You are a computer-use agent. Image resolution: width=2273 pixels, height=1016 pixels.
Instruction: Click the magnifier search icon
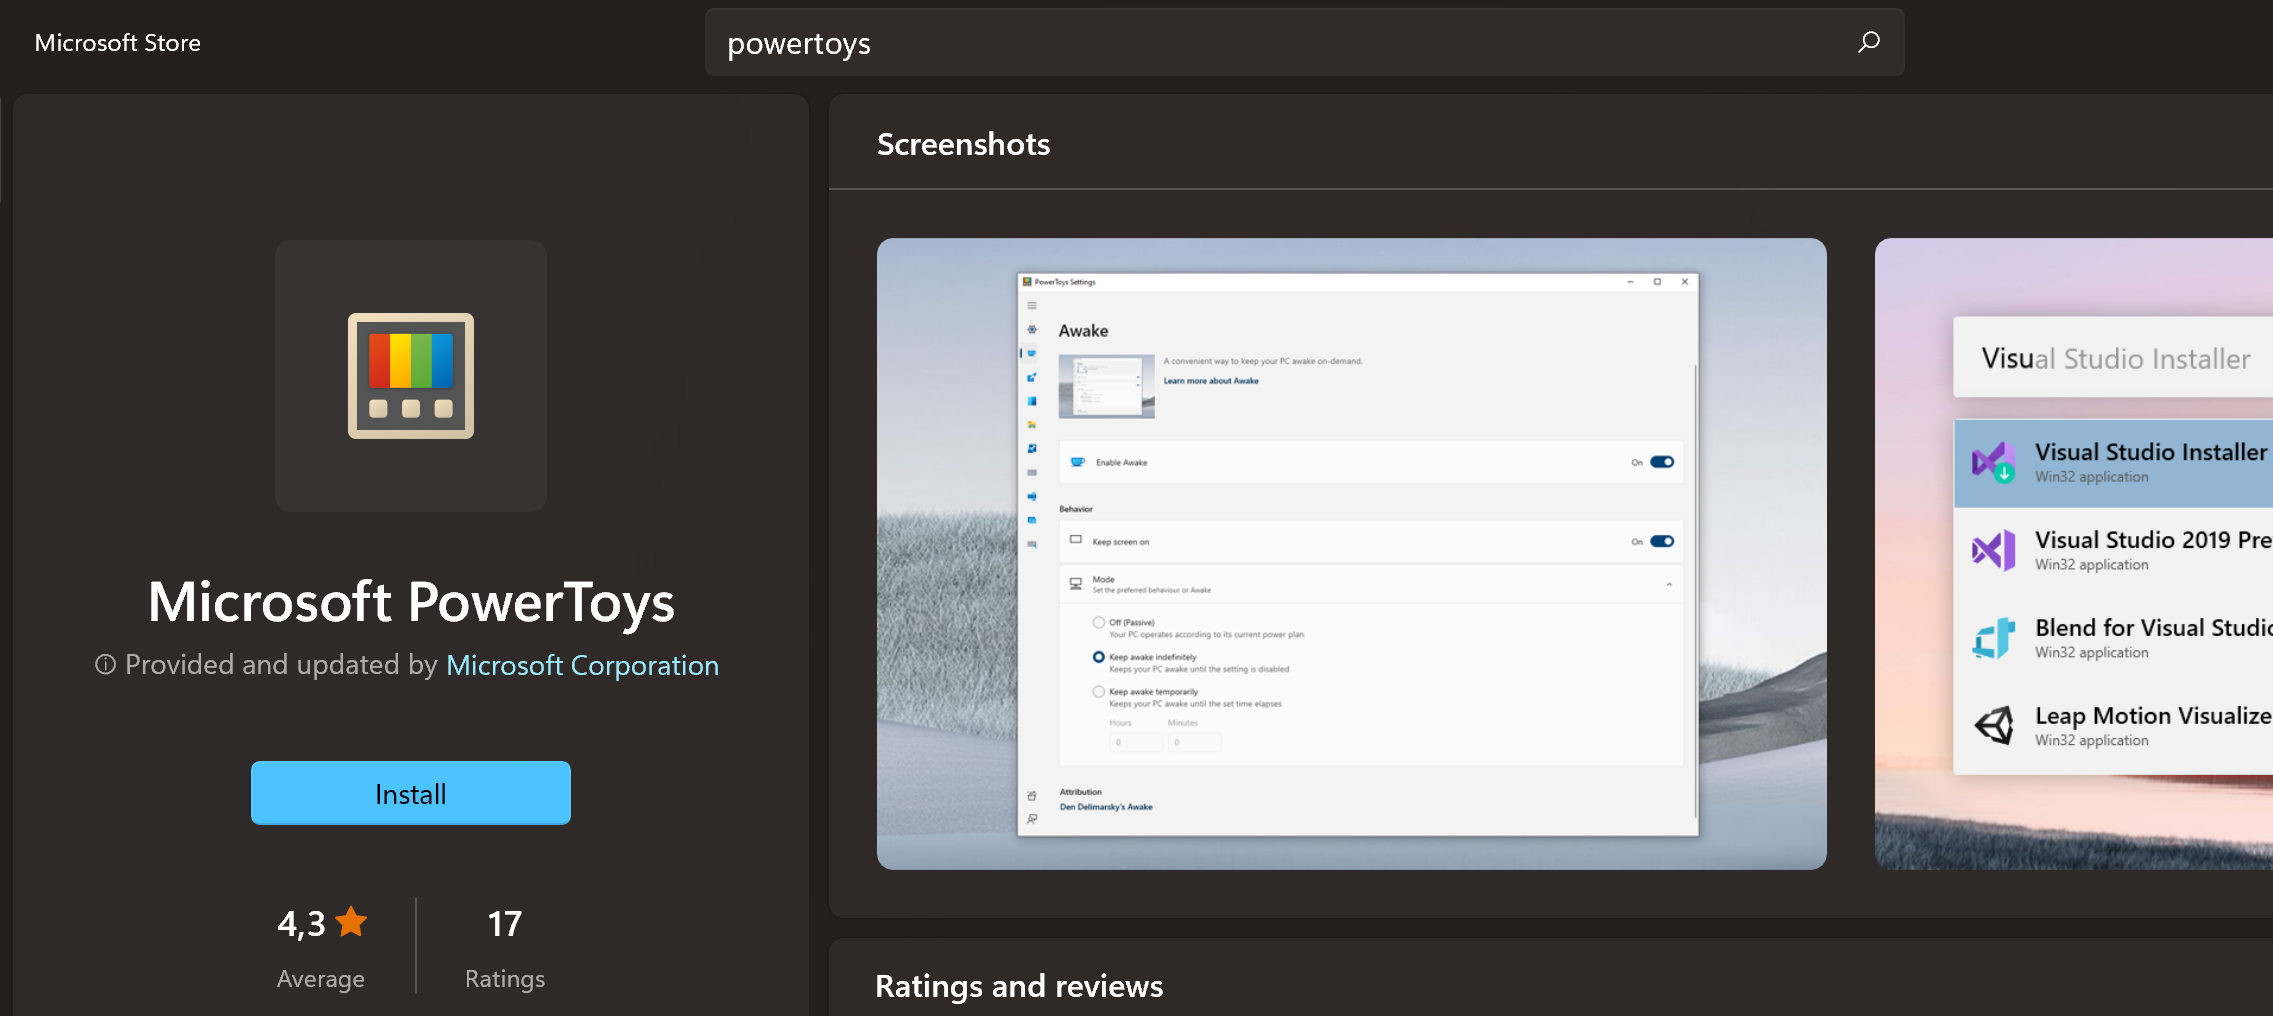(1868, 42)
